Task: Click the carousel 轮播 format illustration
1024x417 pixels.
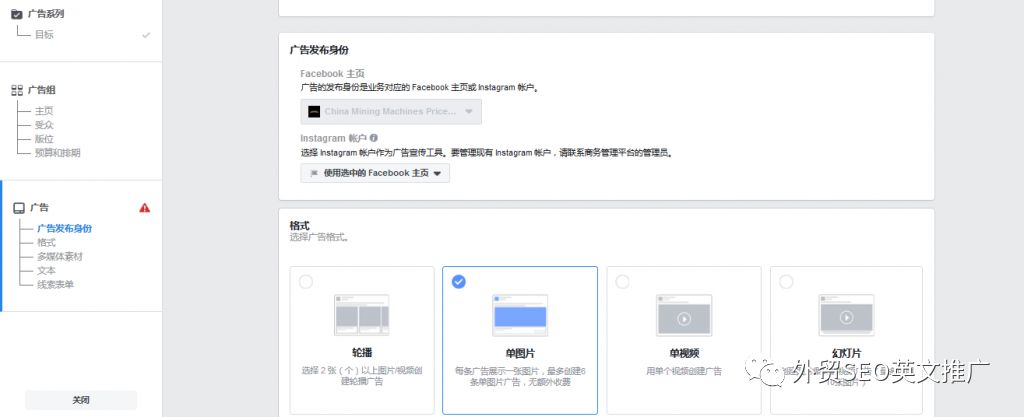Action: [361, 315]
